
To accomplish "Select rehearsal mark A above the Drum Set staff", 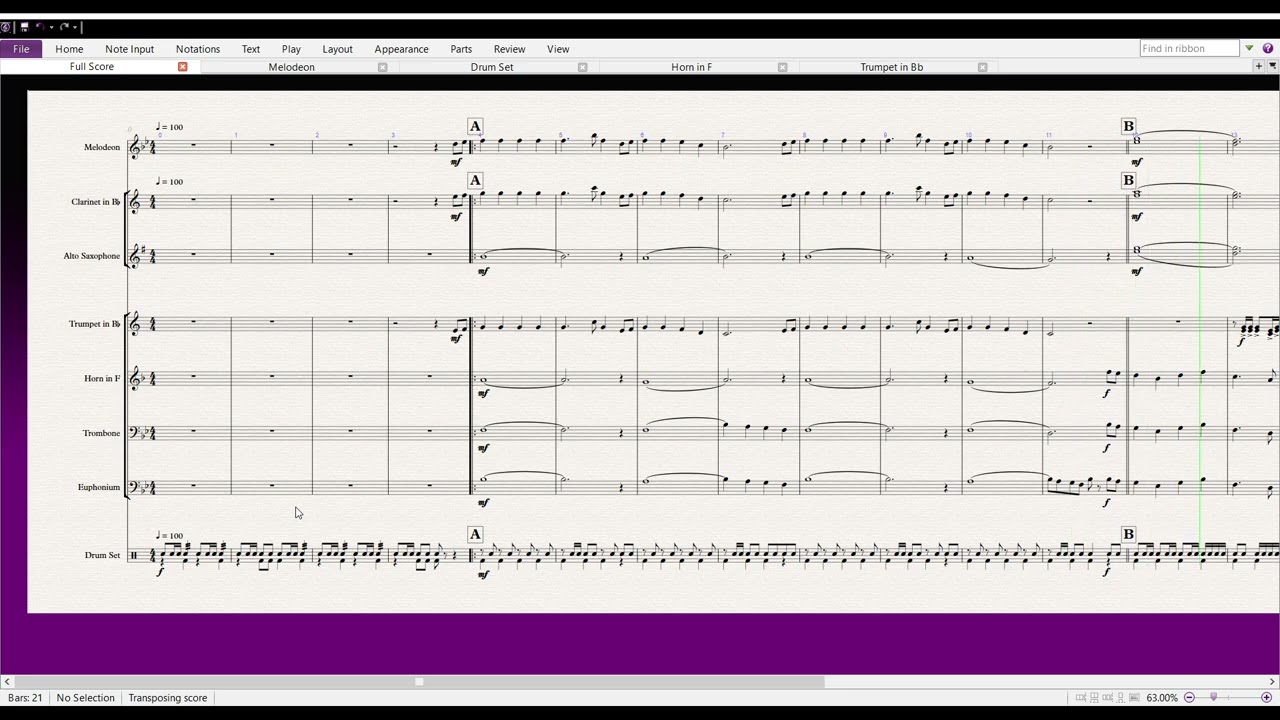I will pyautogui.click(x=475, y=534).
